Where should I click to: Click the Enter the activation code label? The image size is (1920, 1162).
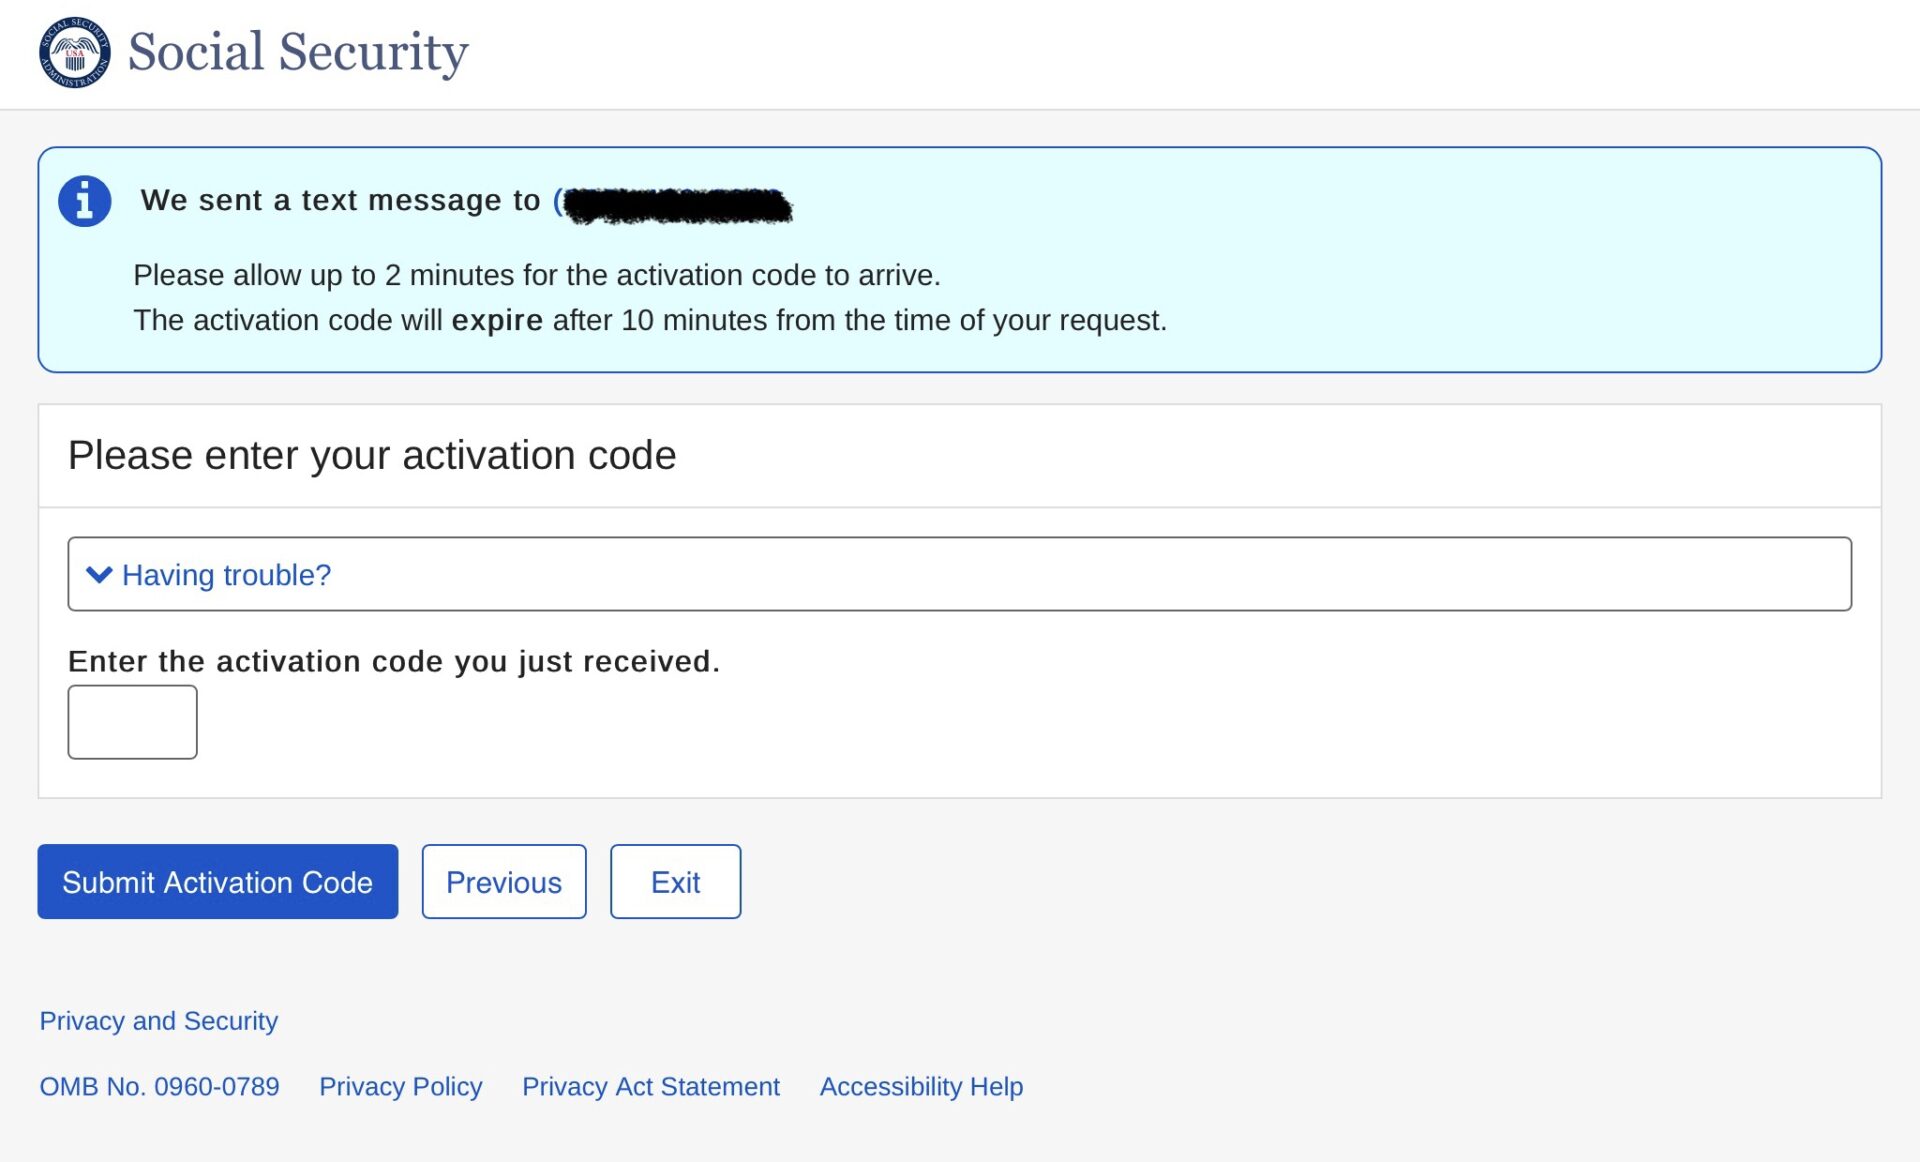pyautogui.click(x=393, y=662)
